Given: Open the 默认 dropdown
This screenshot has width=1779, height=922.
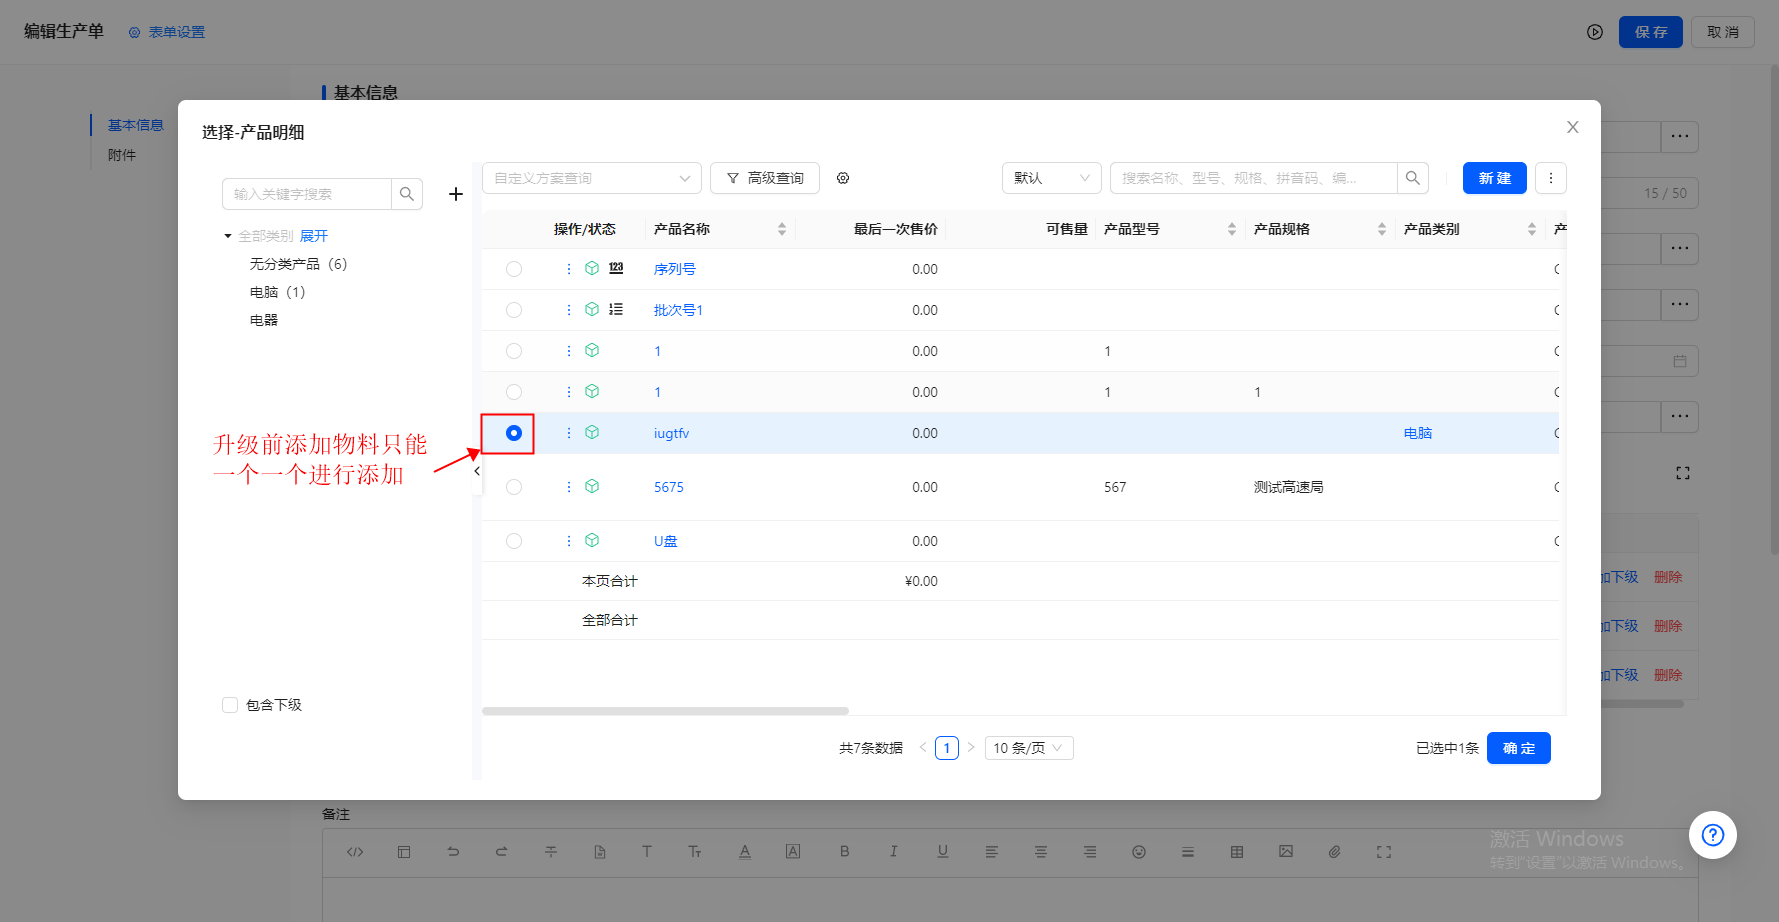Looking at the screenshot, I should coord(1052,178).
